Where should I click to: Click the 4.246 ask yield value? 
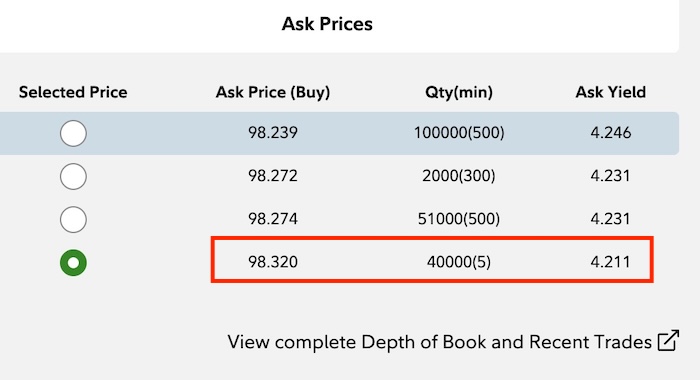(x=611, y=133)
